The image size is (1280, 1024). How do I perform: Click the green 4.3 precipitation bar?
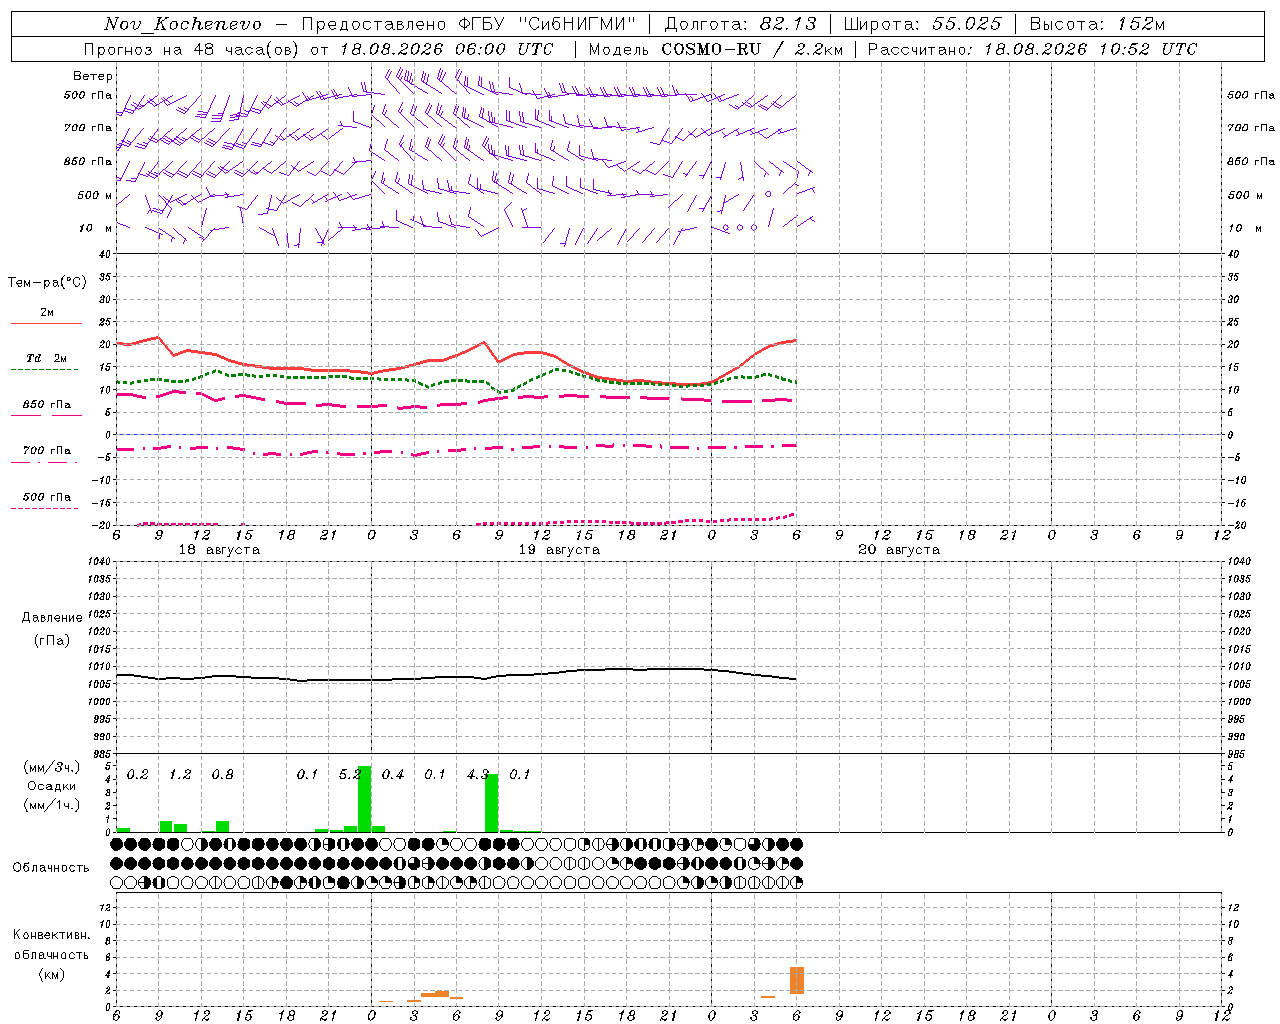tap(491, 803)
